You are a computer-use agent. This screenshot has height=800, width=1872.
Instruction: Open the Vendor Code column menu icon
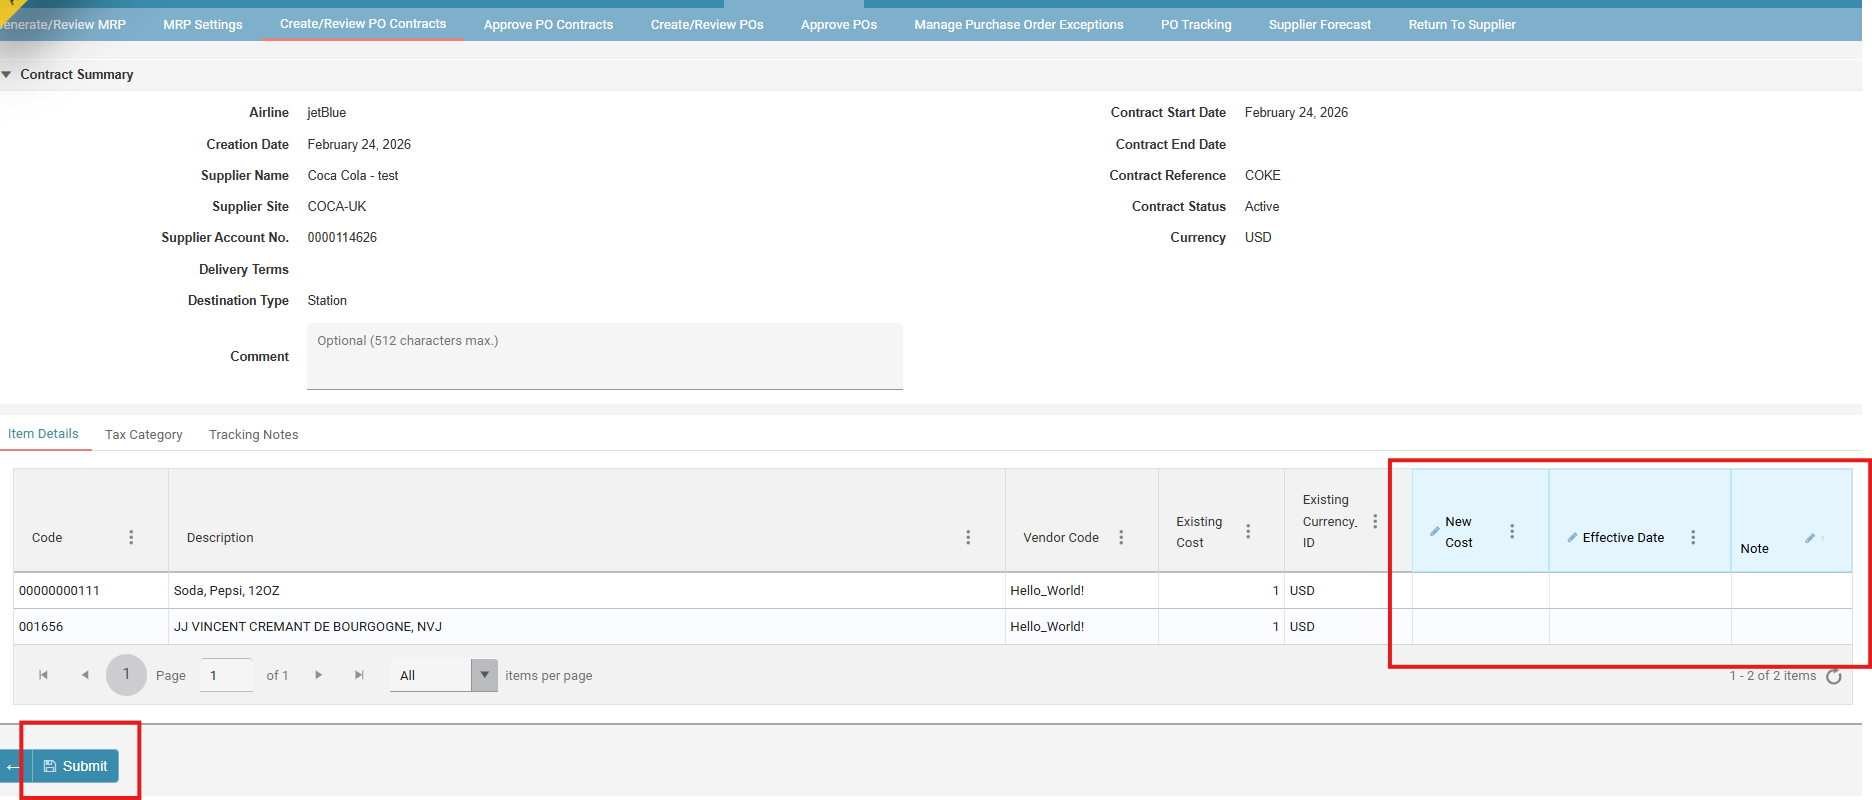coord(1121,537)
